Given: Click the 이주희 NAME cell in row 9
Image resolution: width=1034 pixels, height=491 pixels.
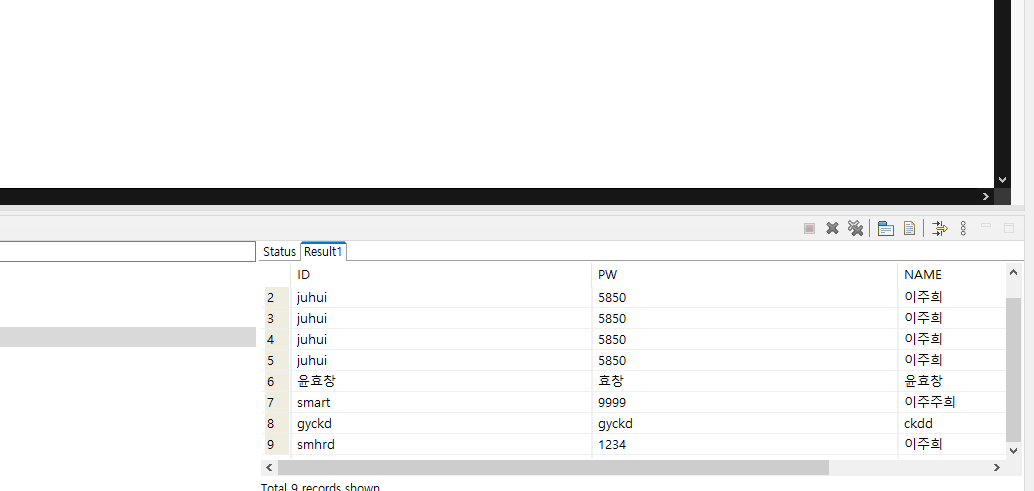Looking at the screenshot, I should pos(951,445).
